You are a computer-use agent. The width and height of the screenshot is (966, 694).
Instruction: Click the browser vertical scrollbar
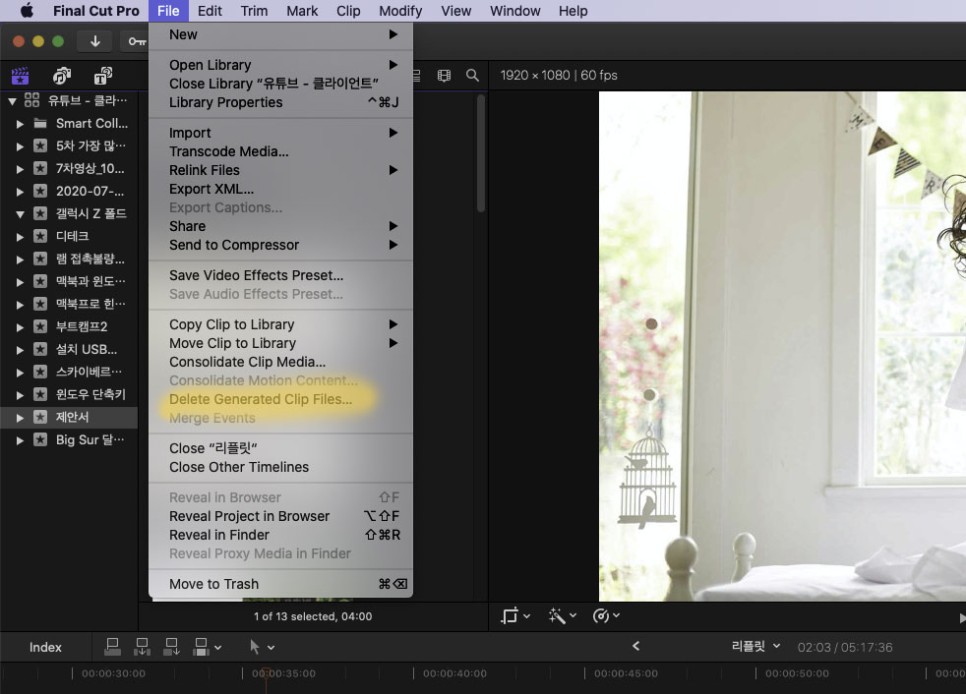pos(481,153)
